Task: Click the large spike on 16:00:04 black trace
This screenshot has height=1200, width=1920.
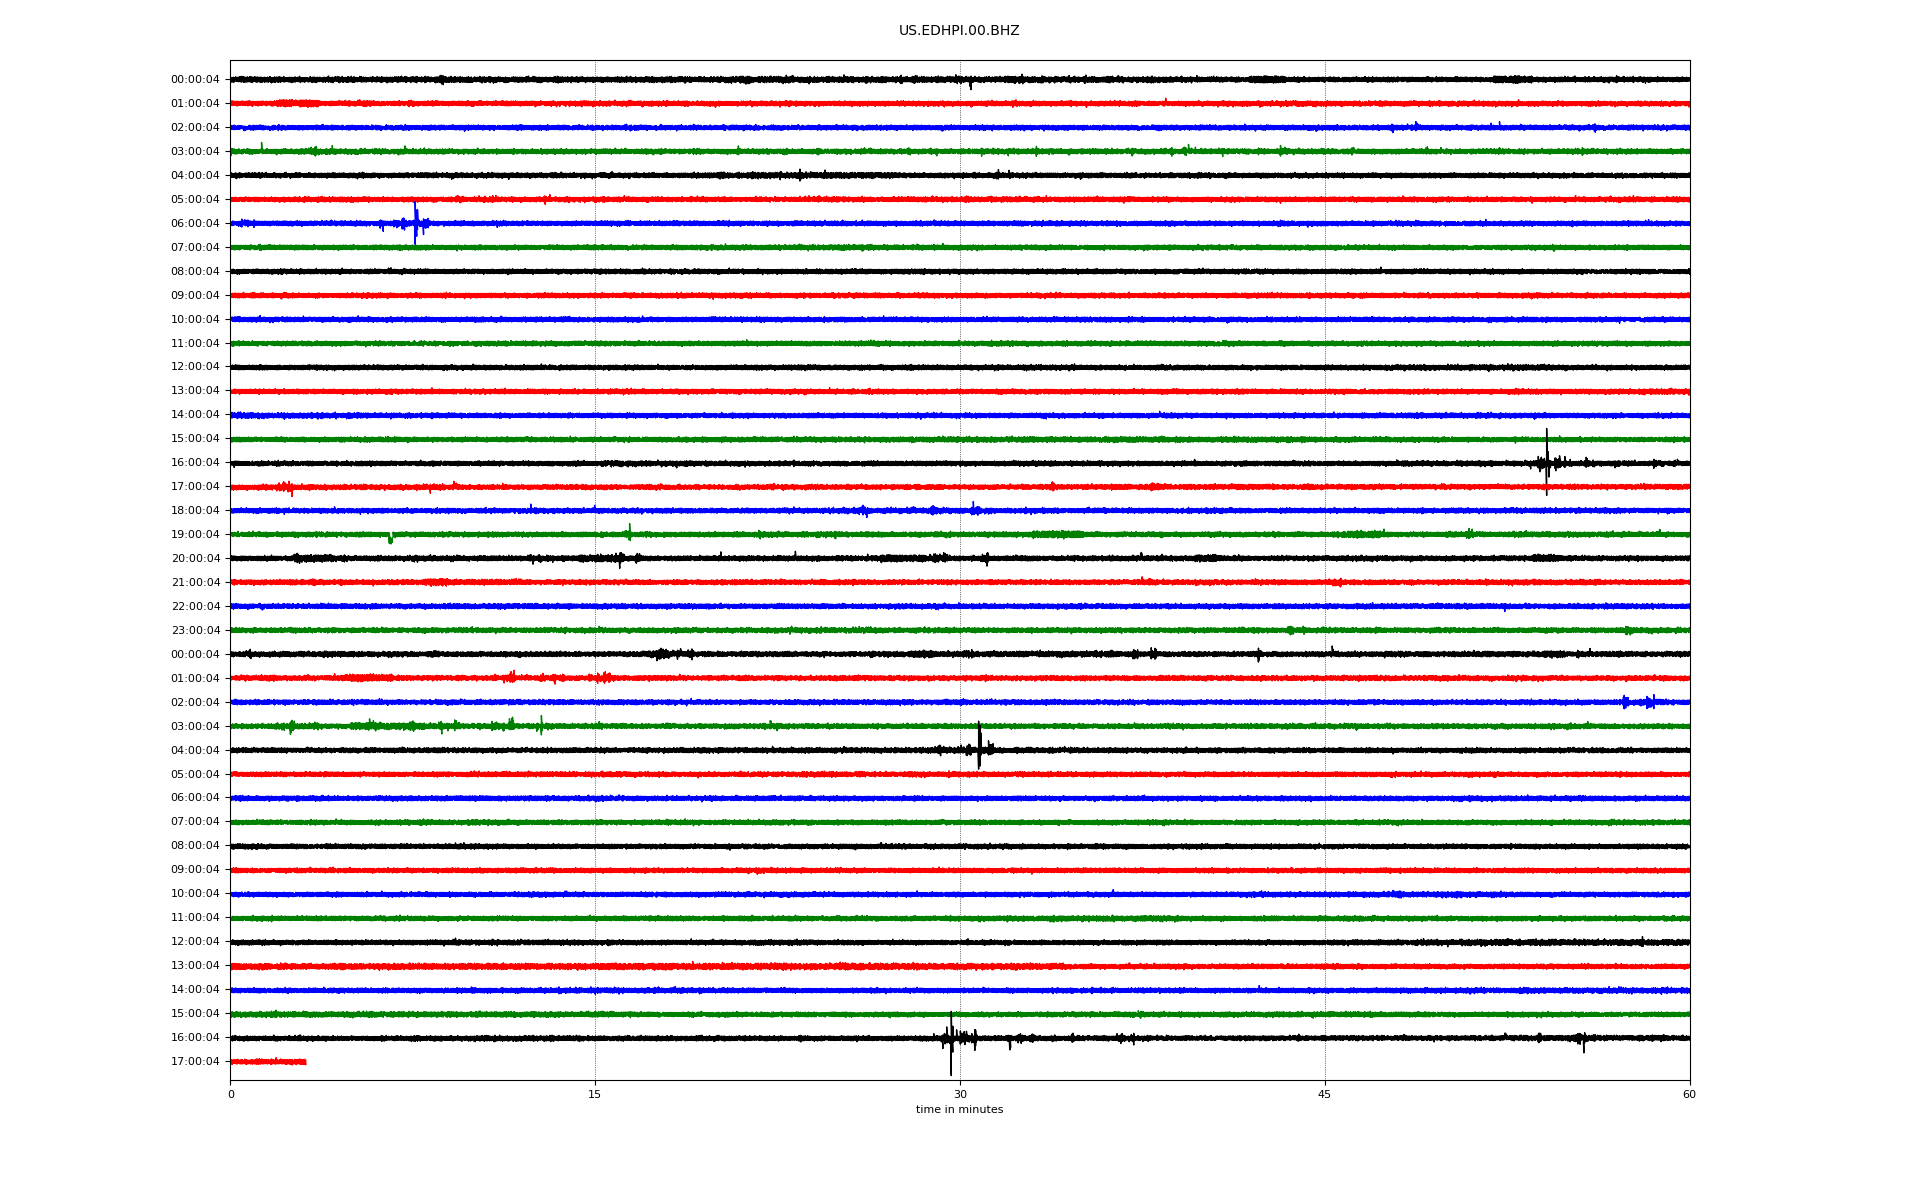Action: coord(1546,462)
